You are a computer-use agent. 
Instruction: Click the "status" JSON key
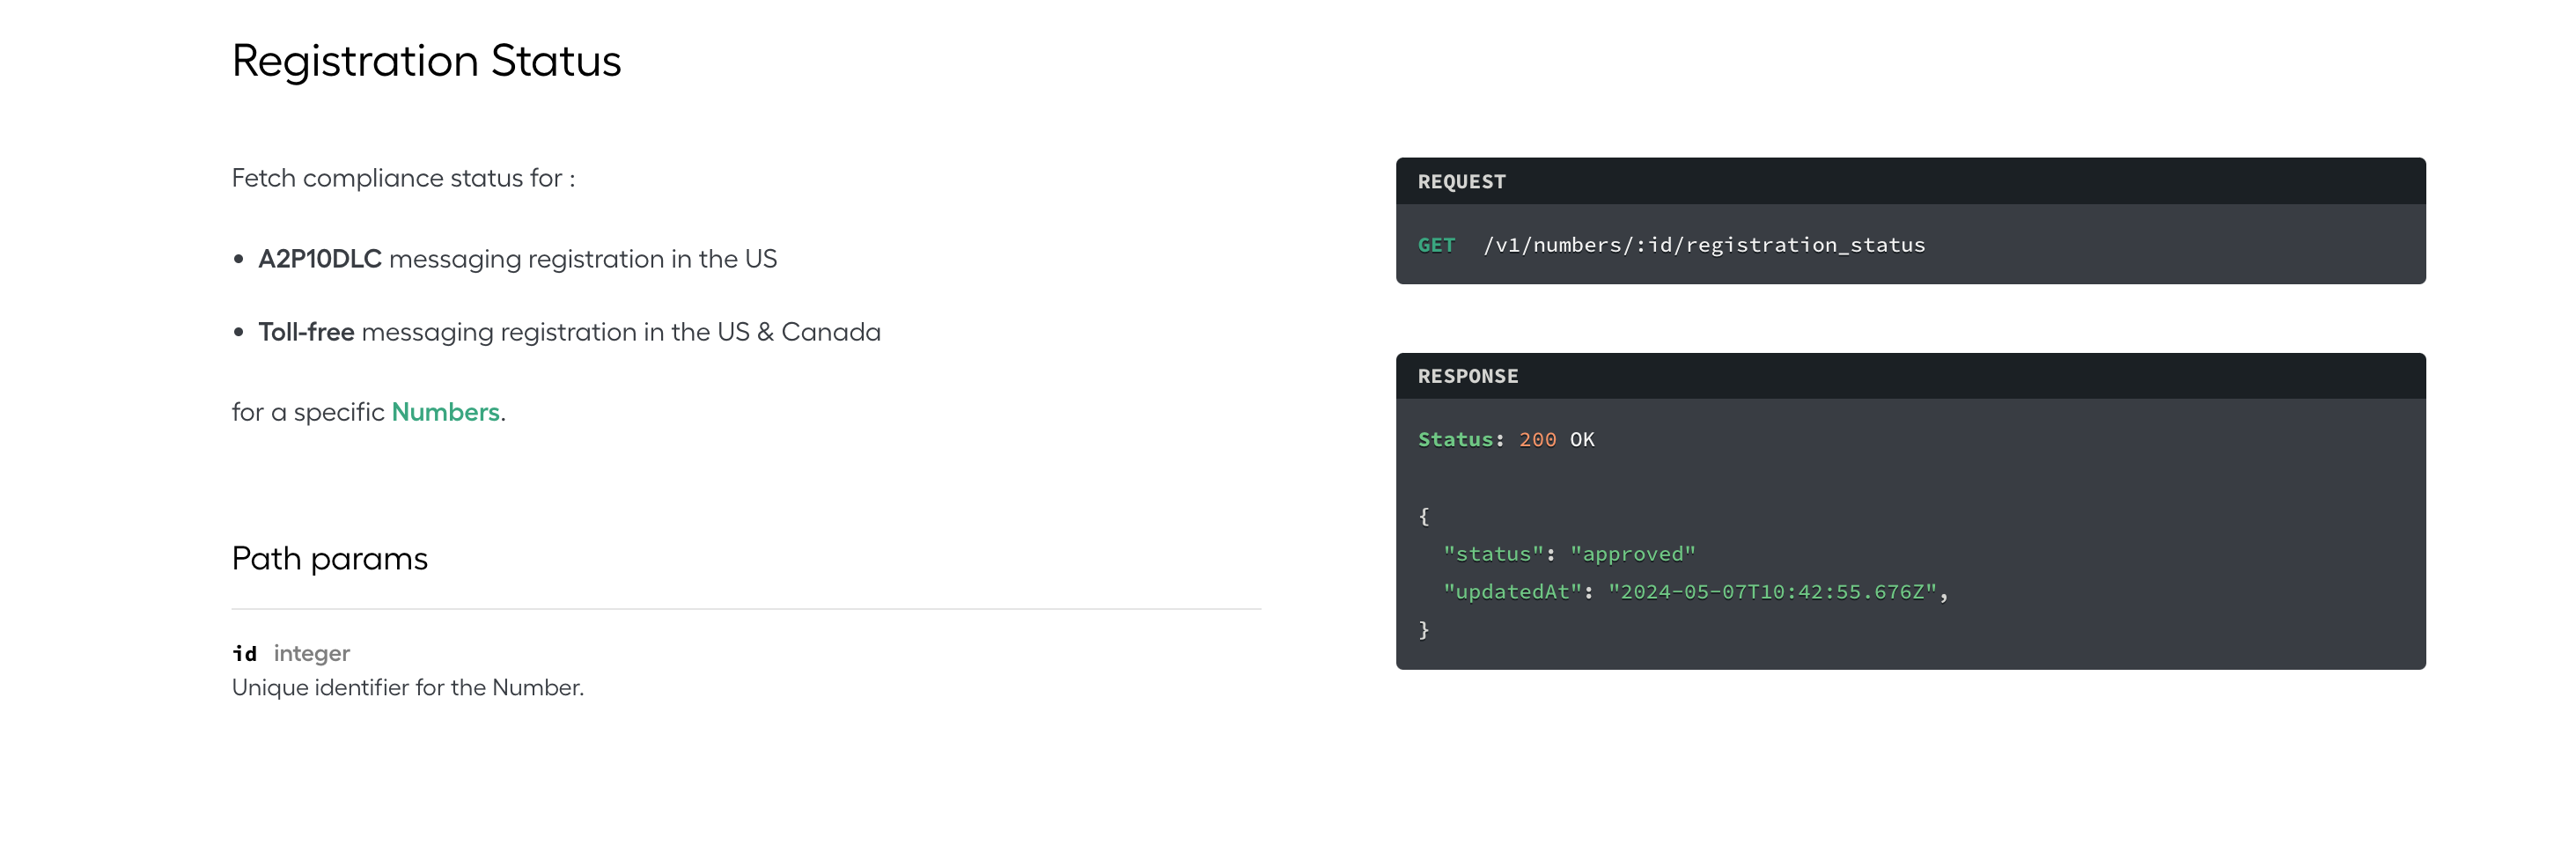pos(1493,554)
